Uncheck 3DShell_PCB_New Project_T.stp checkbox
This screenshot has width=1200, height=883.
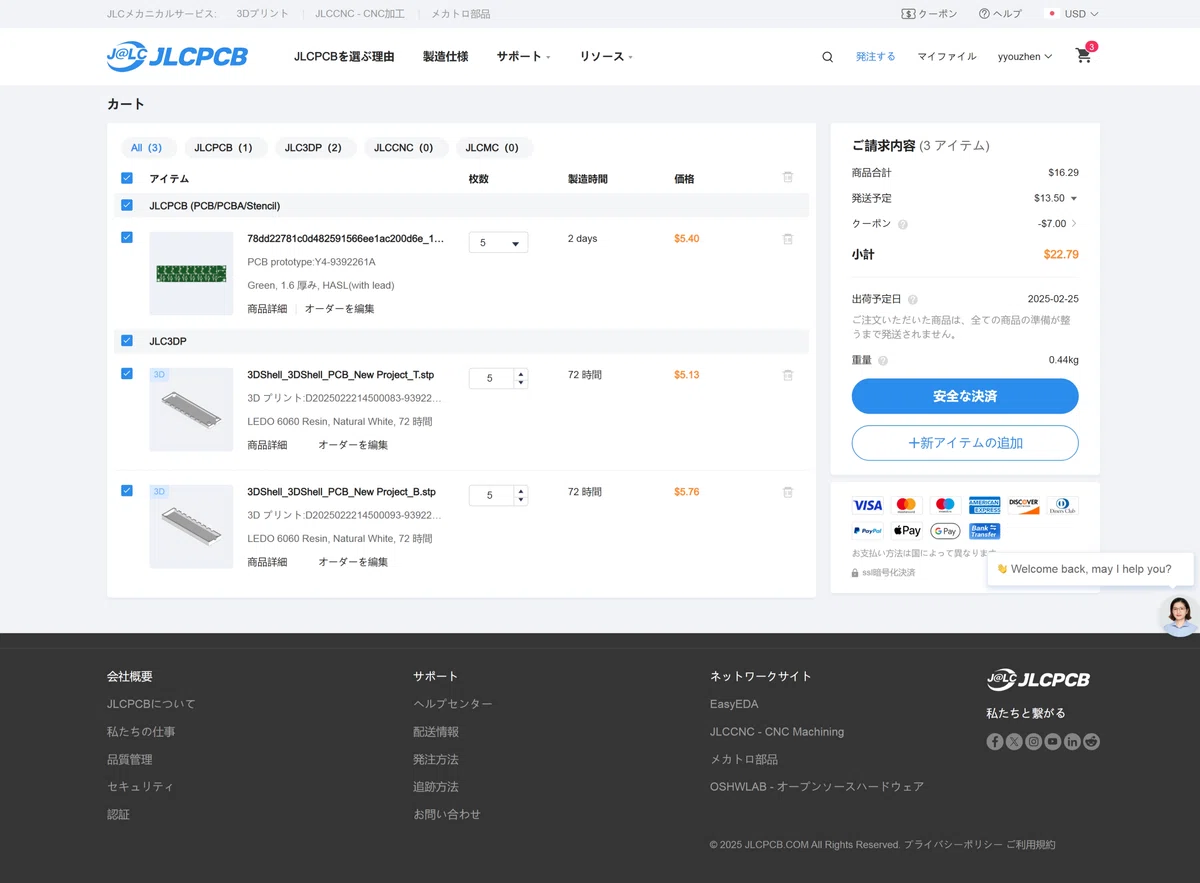point(127,373)
